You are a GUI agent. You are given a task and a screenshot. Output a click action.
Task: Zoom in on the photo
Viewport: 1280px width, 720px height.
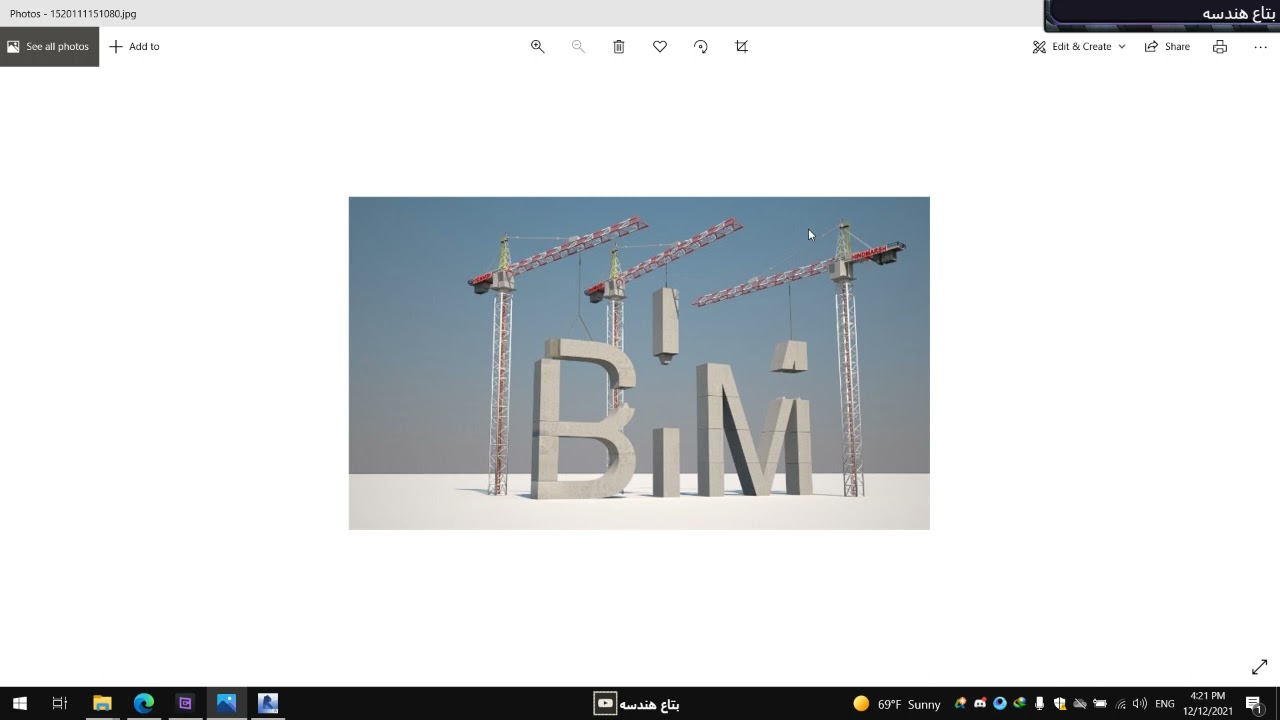(537, 46)
